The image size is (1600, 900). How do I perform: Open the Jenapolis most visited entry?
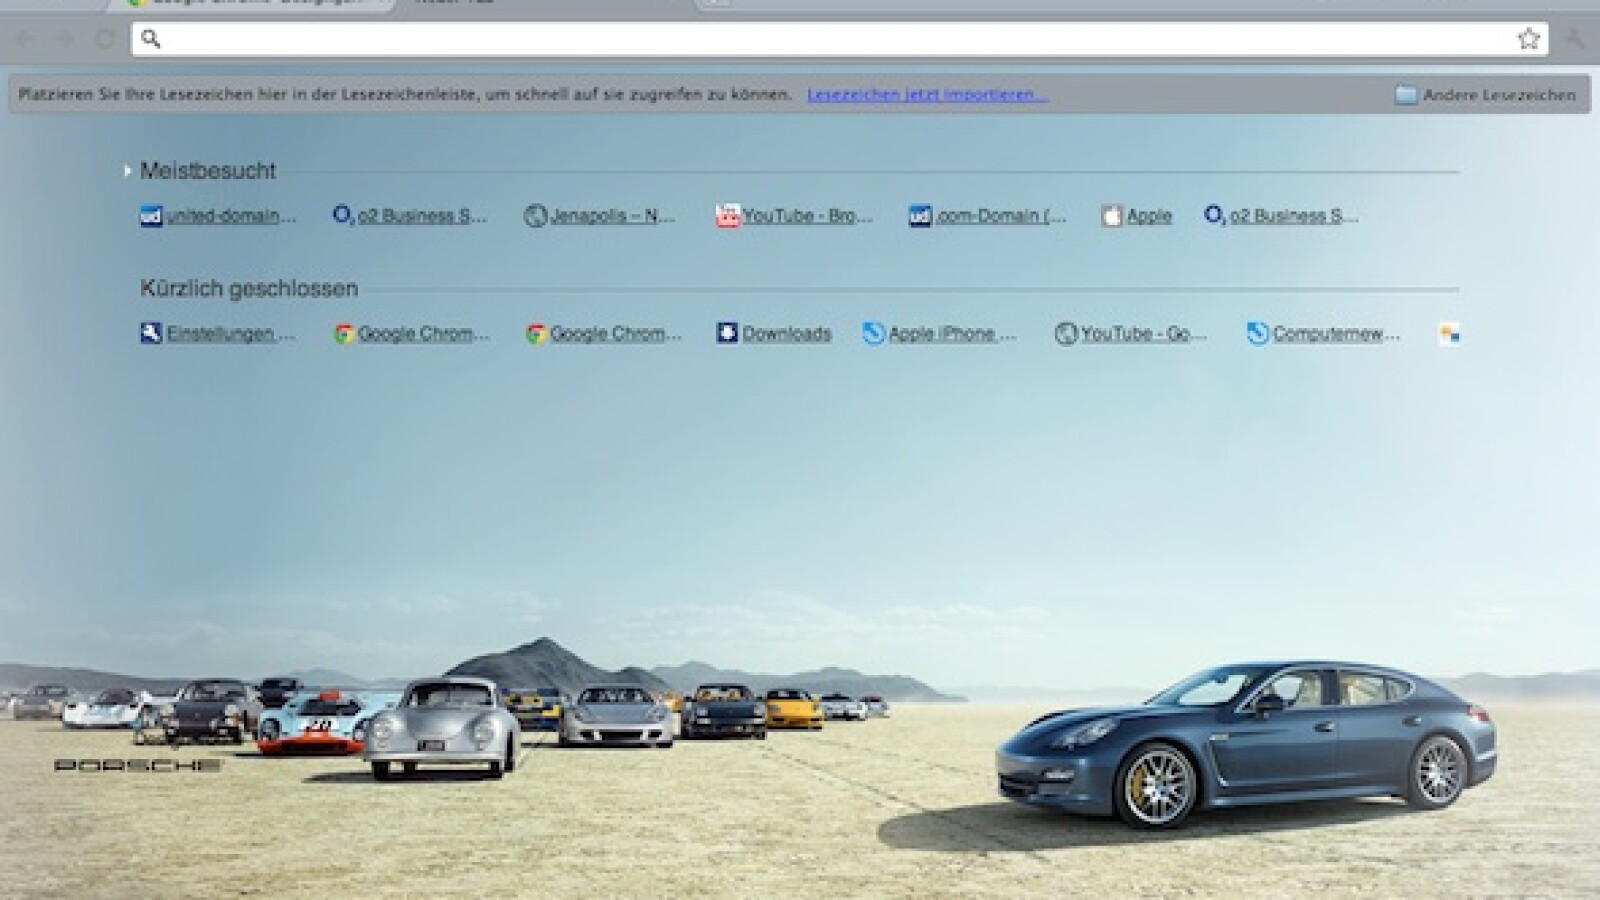point(612,216)
